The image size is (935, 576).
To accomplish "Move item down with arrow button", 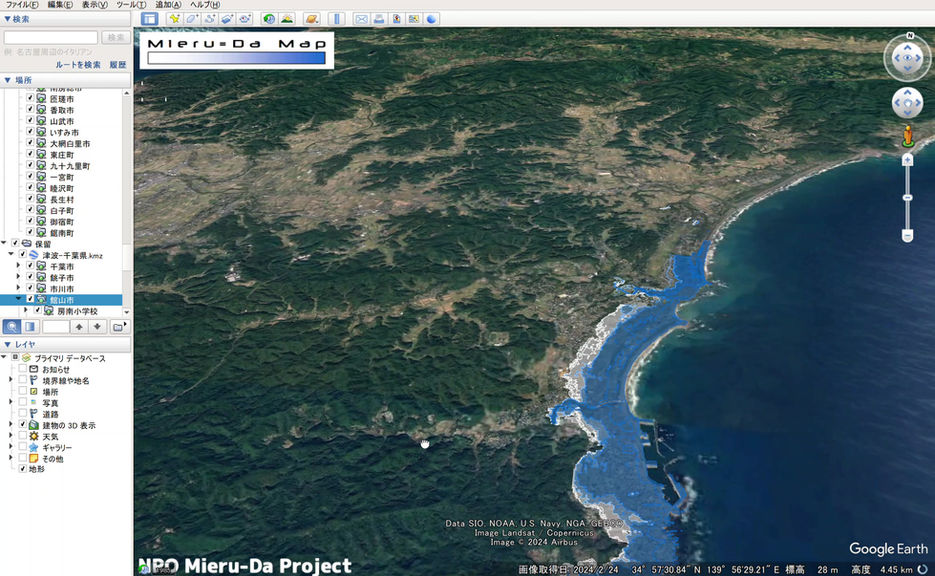I will tap(97, 327).
